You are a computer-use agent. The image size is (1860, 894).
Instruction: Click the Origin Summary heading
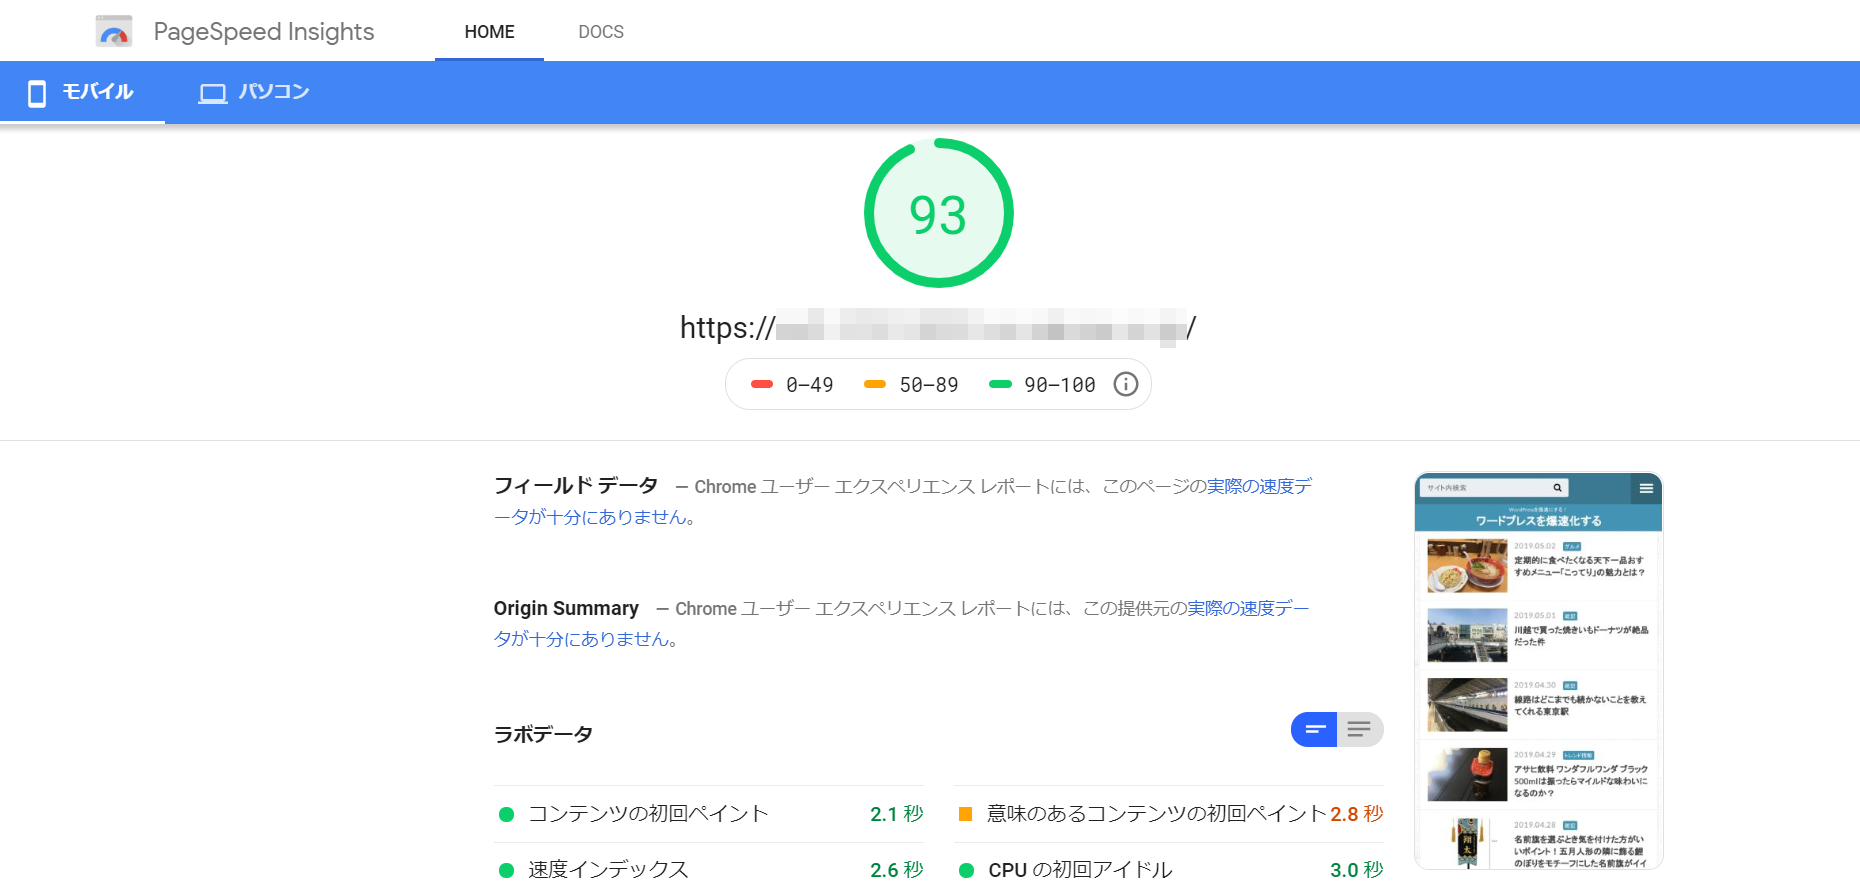point(566,608)
